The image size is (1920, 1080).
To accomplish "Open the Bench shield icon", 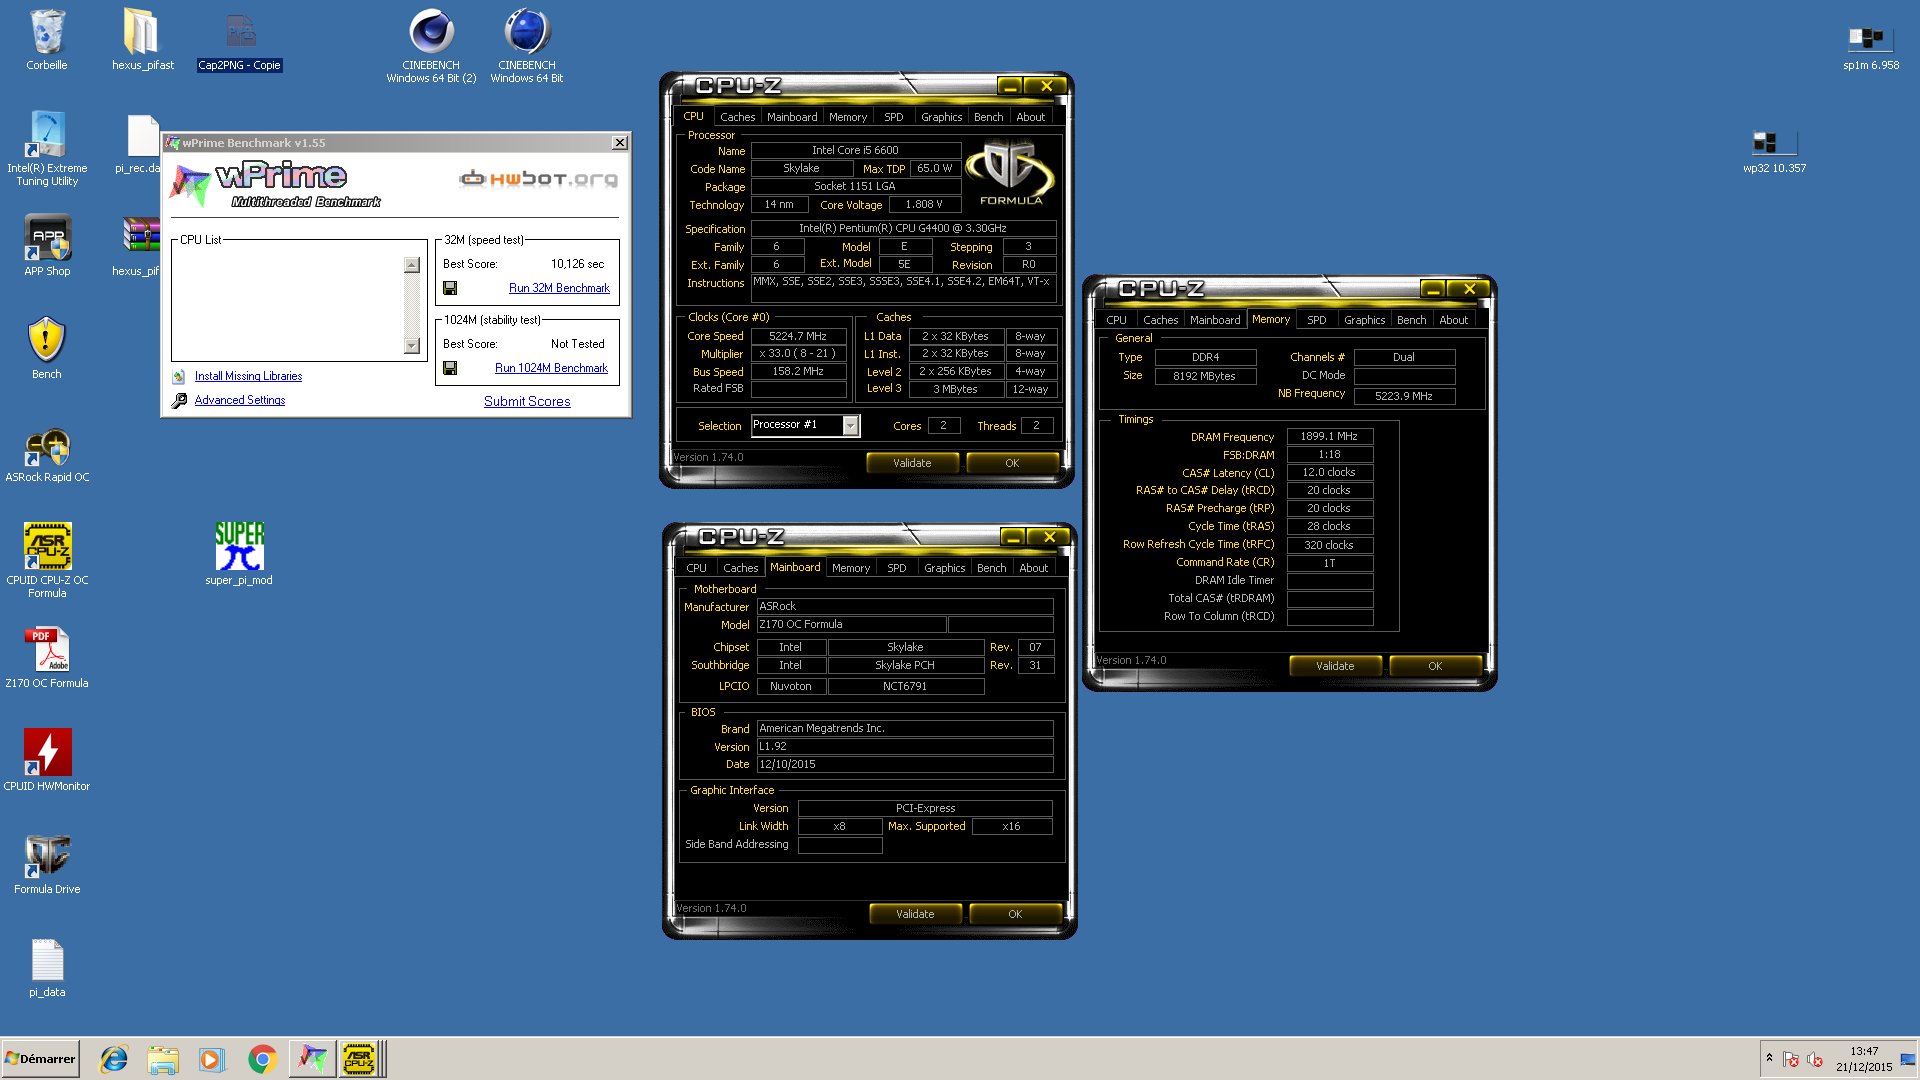I will (x=47, y=348).
